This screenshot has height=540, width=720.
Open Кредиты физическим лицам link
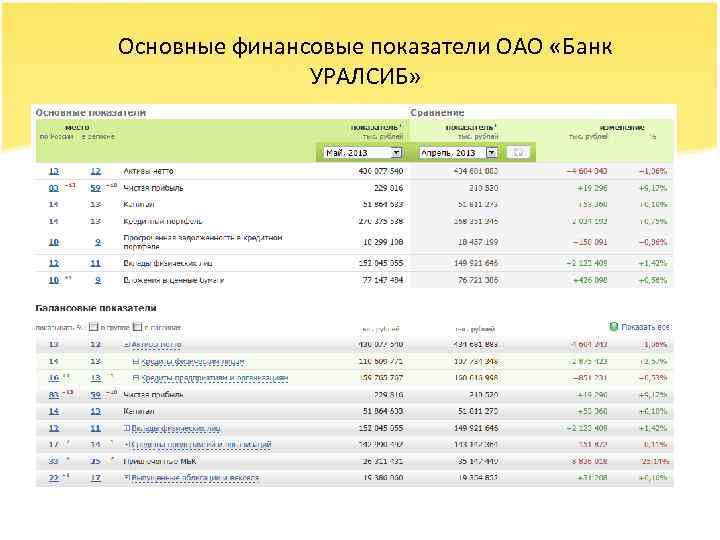pyautogui.click(x=193, y=362)
